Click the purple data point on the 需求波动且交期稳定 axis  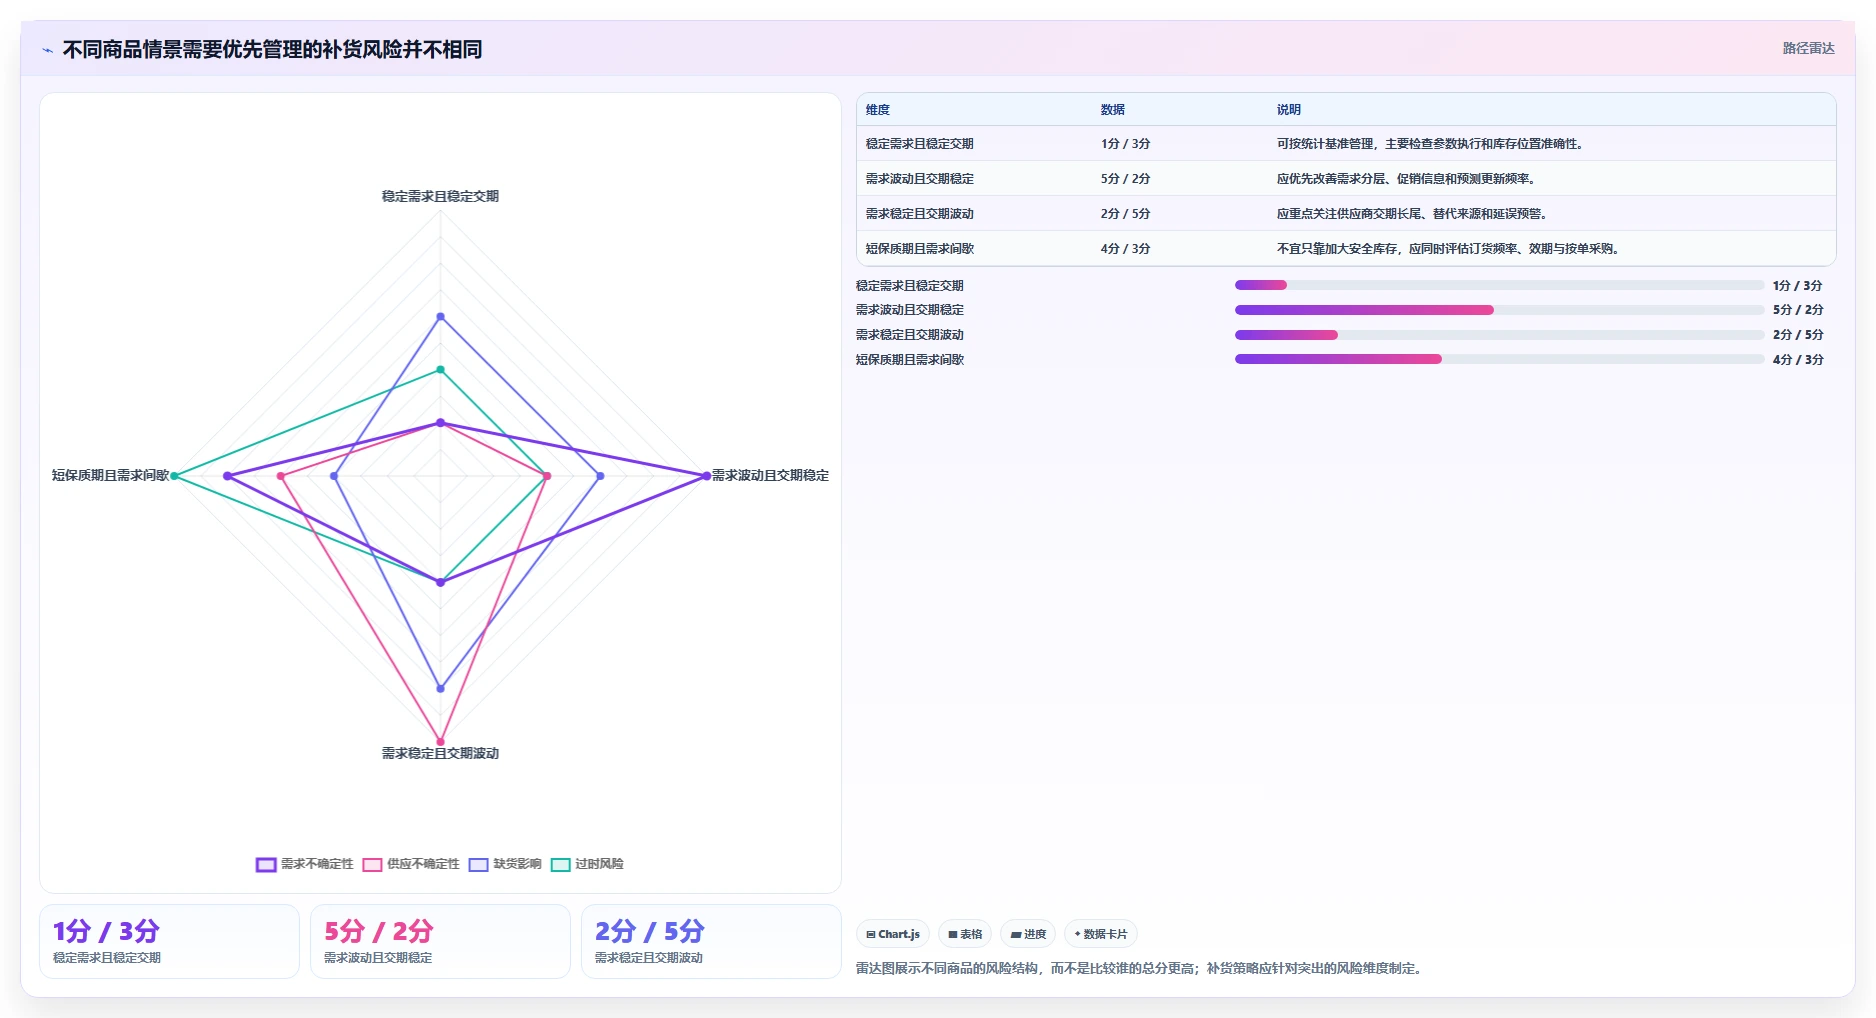[706, 476]
